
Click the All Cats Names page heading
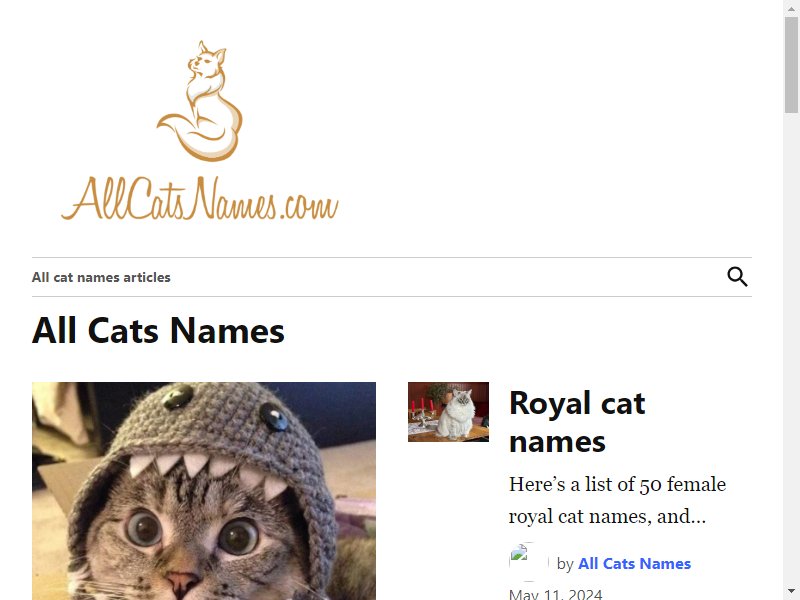158,331
